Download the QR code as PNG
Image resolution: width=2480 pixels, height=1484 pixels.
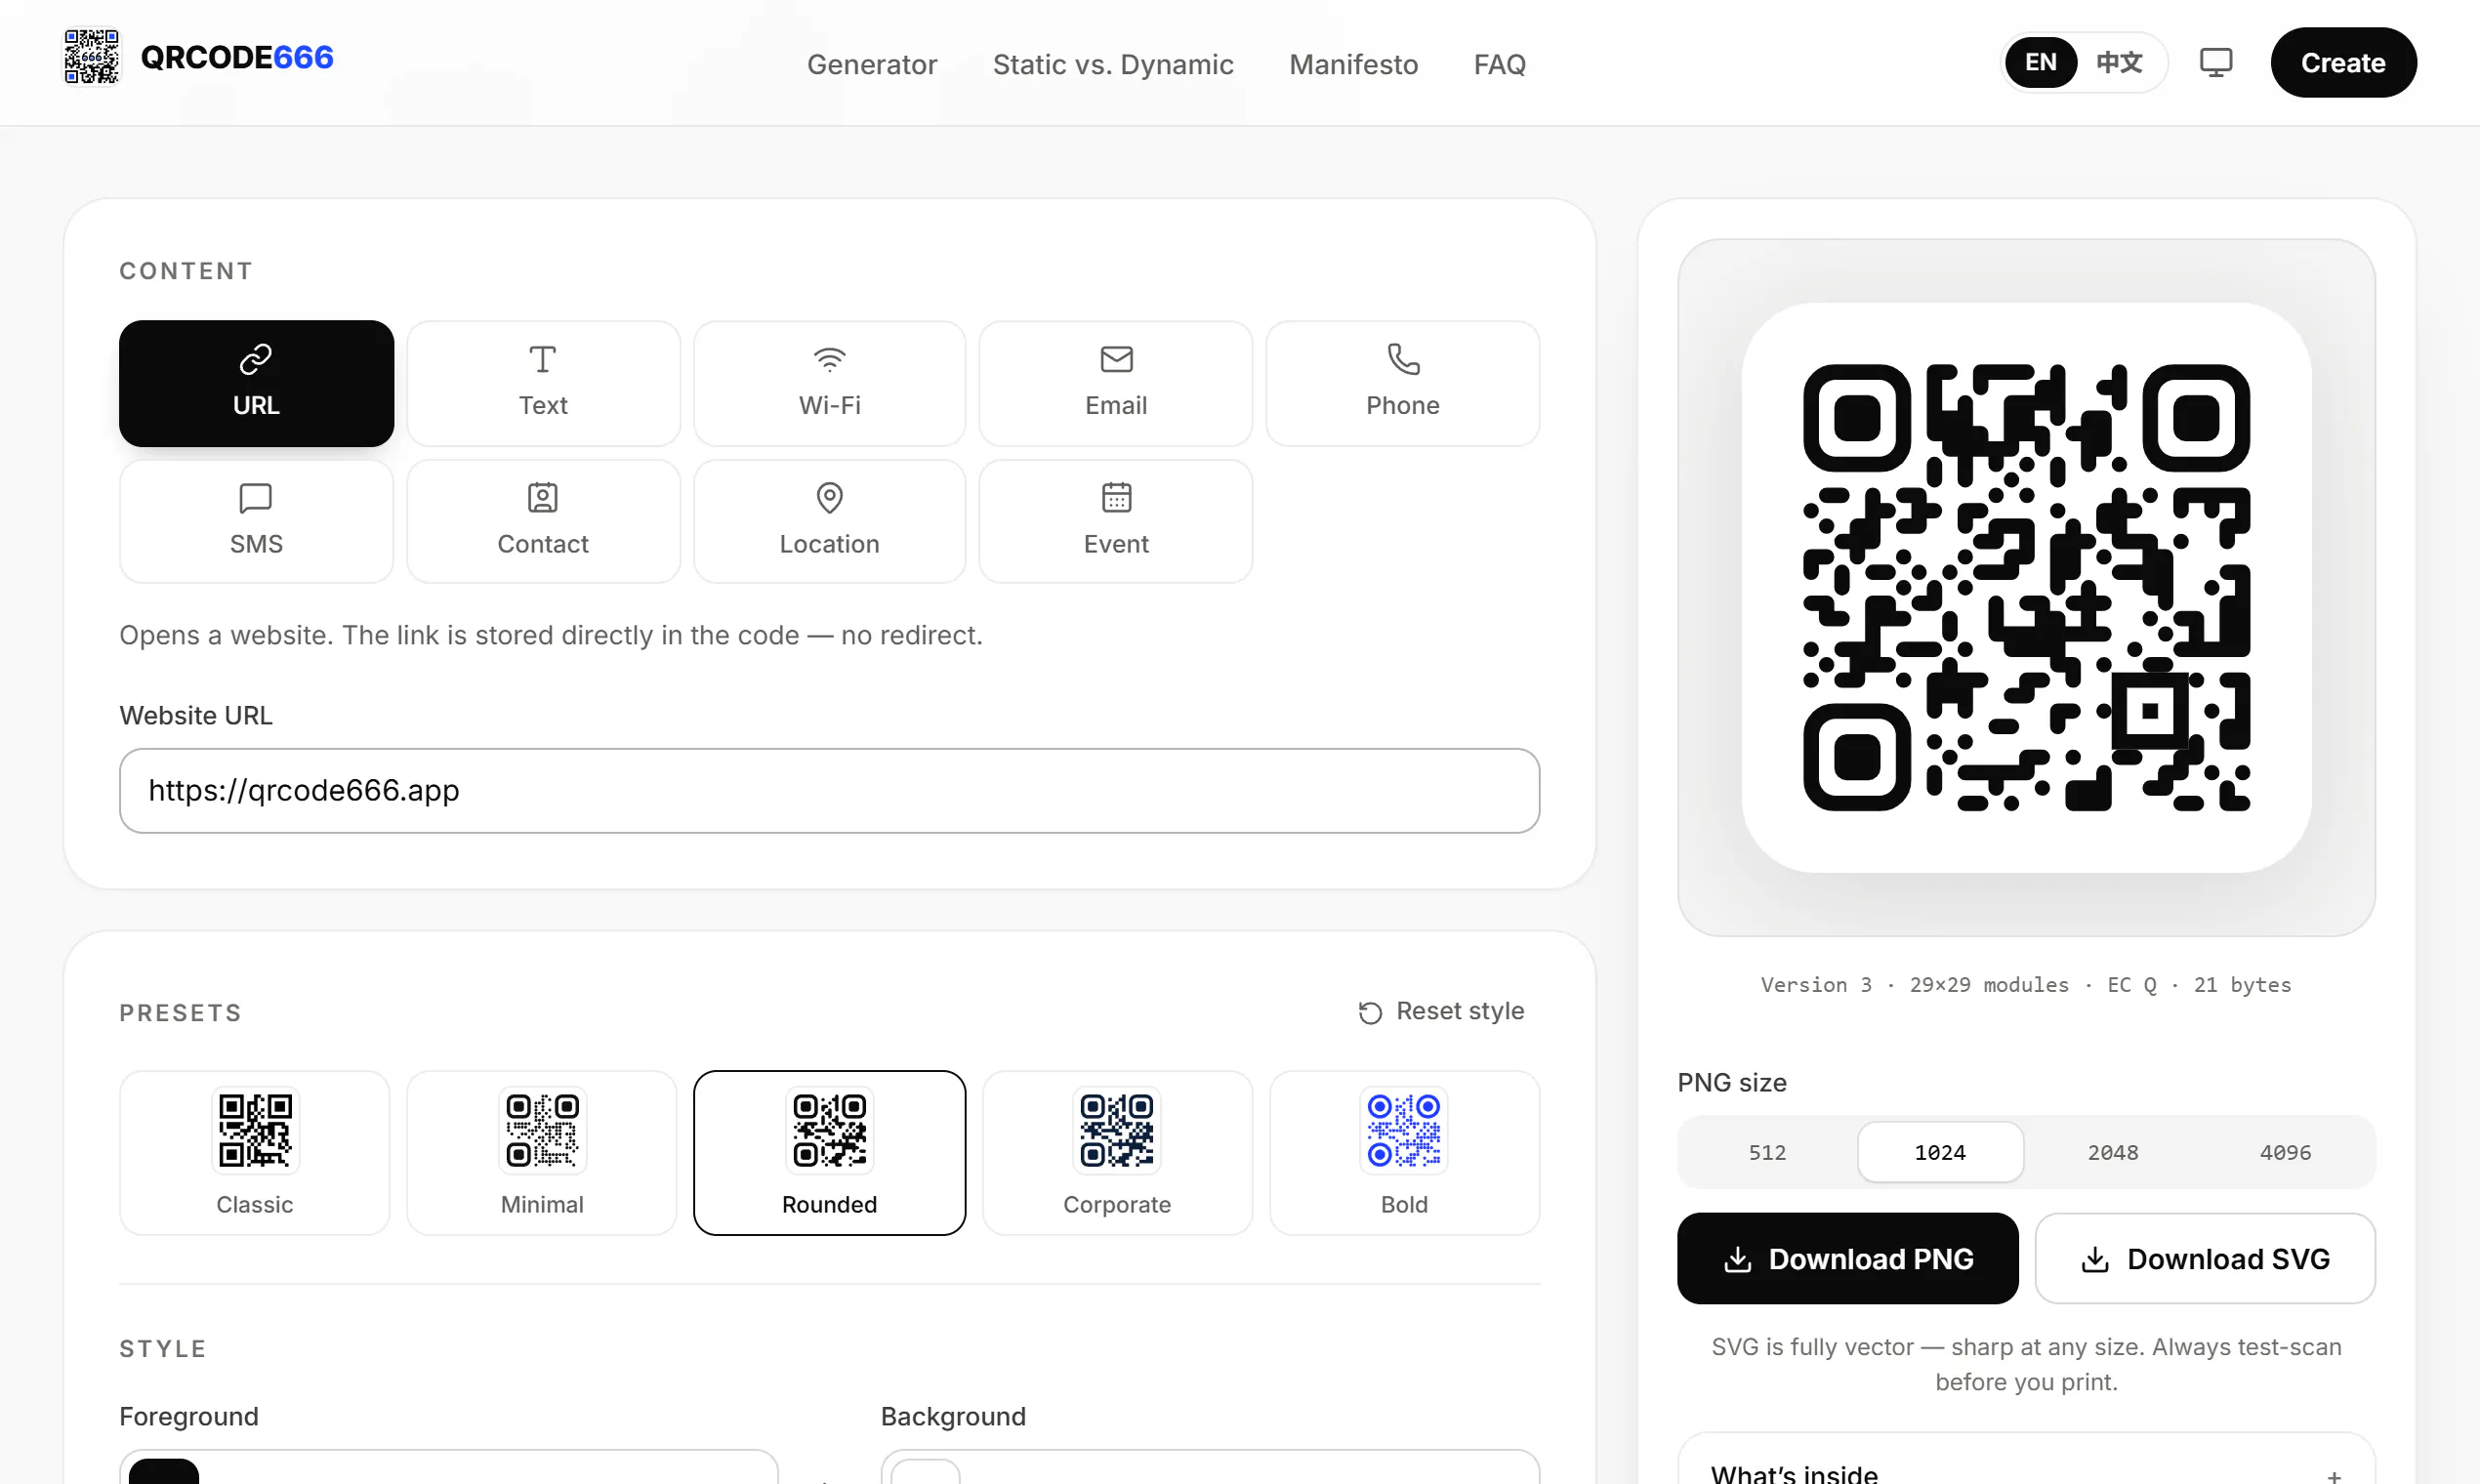click(x=1847, y=1258)
